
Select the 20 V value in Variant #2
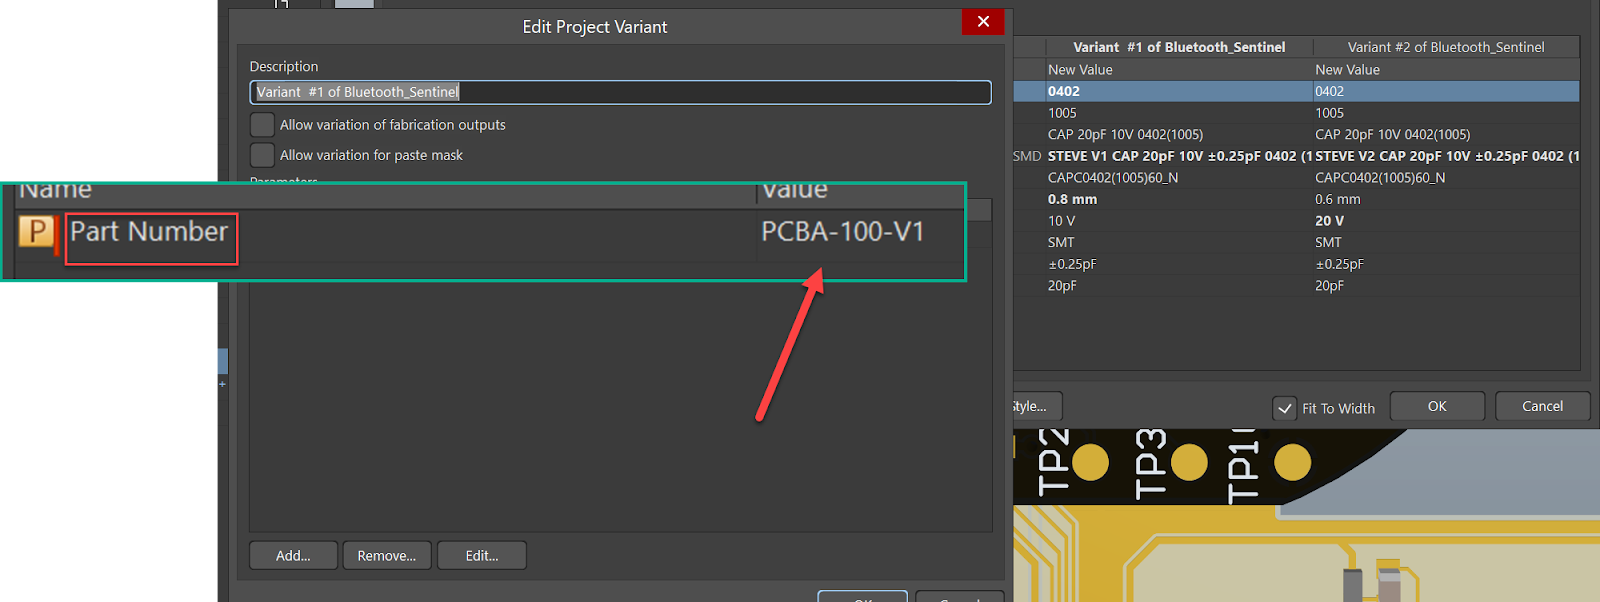click(1329, 221)
